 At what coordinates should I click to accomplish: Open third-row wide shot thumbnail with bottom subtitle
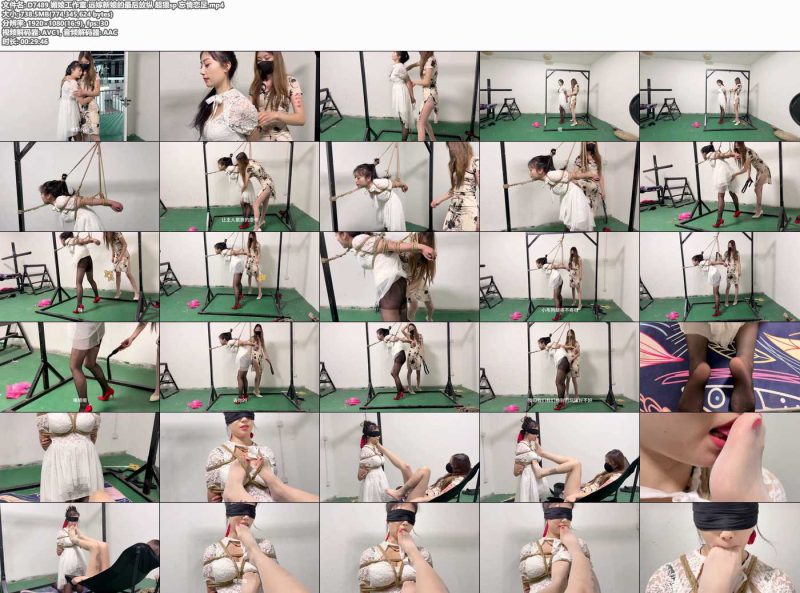559,277
